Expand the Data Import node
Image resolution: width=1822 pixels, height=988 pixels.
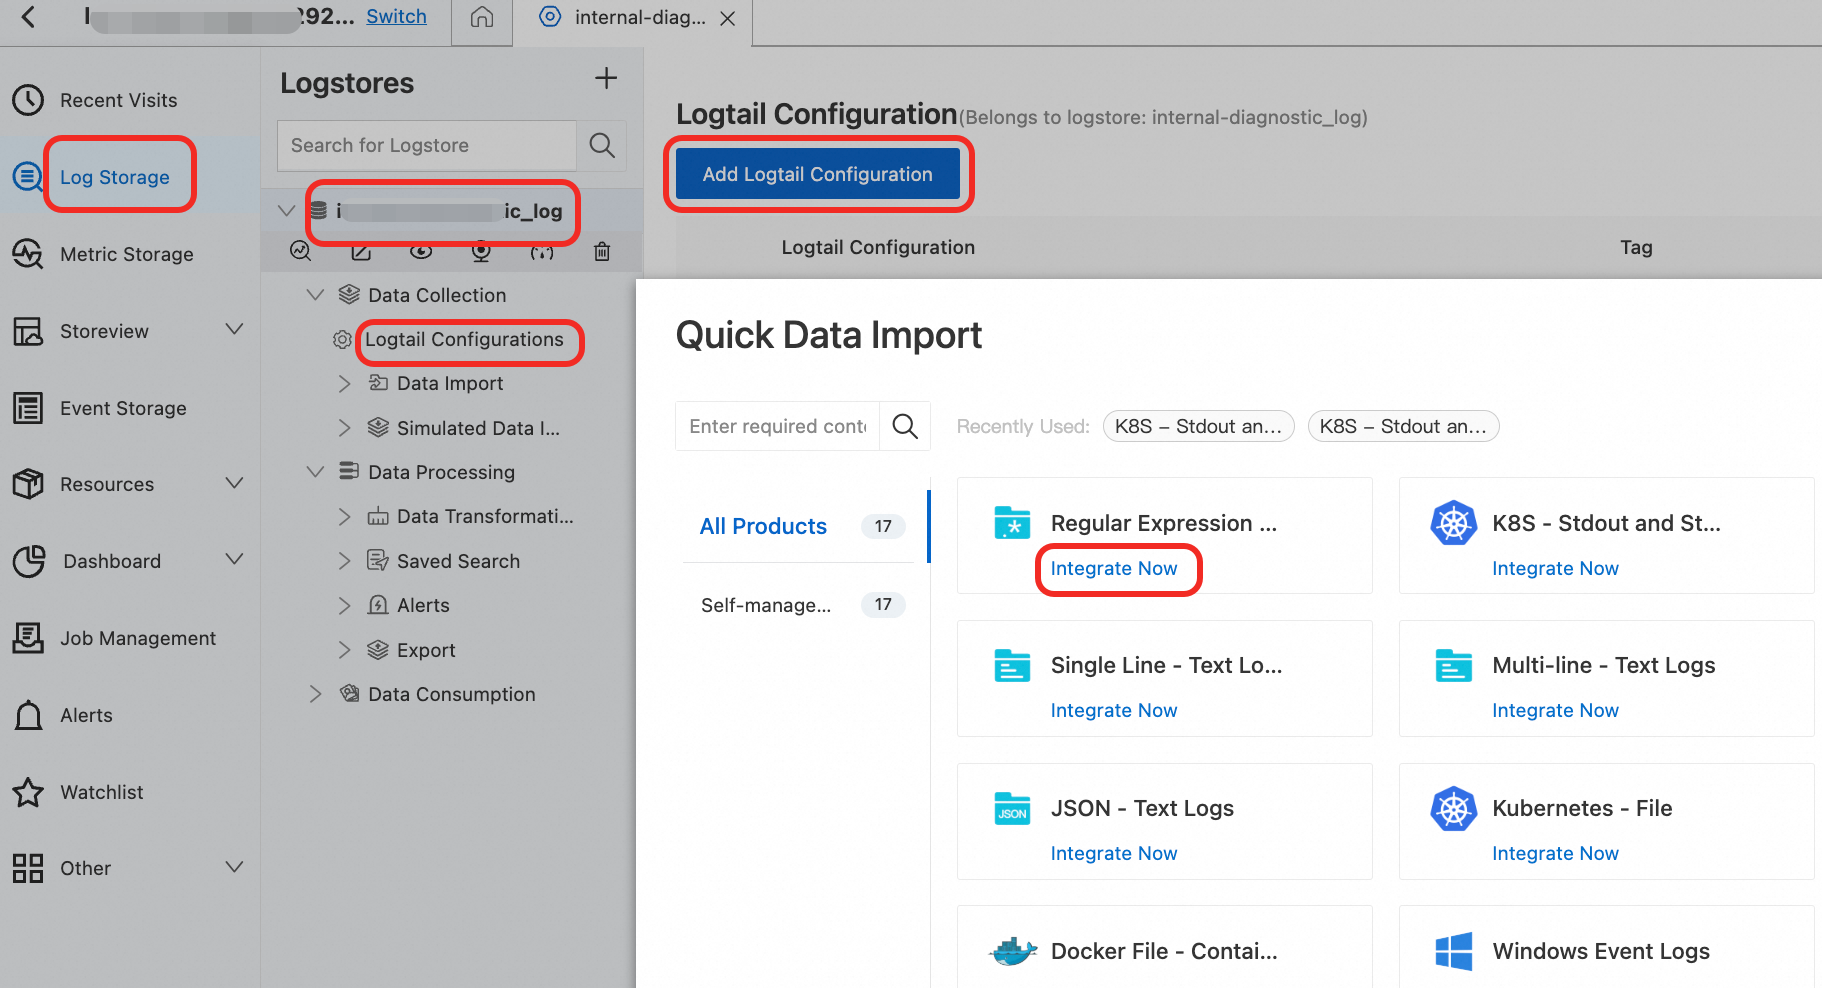344,384
